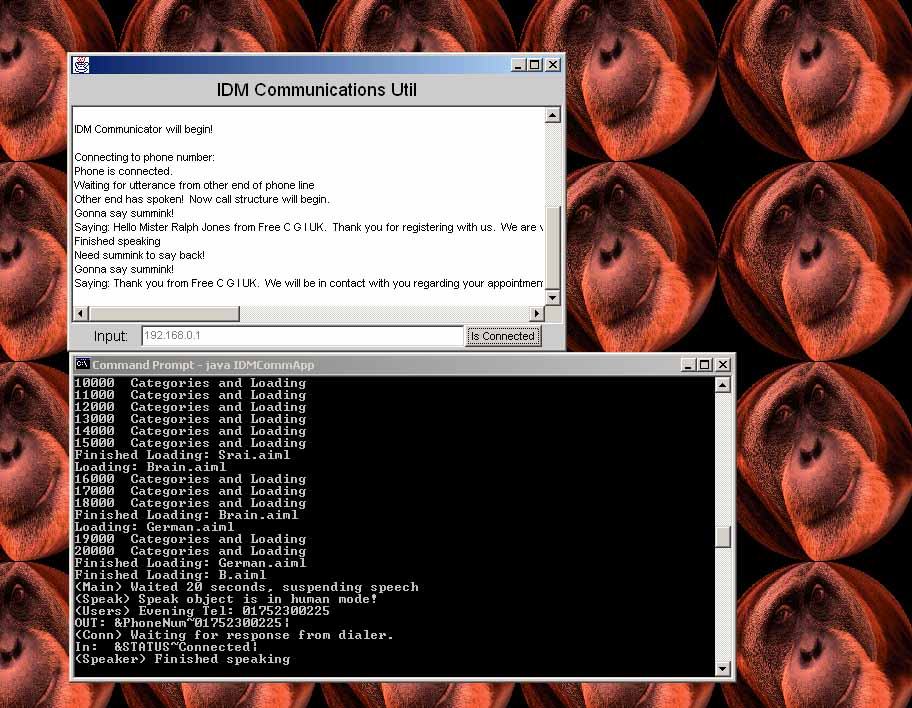Viewport: 912px width, 708px height.
Task: Click the IDM log horizontal scroll left arrow
Action: (x=79, y=314)
